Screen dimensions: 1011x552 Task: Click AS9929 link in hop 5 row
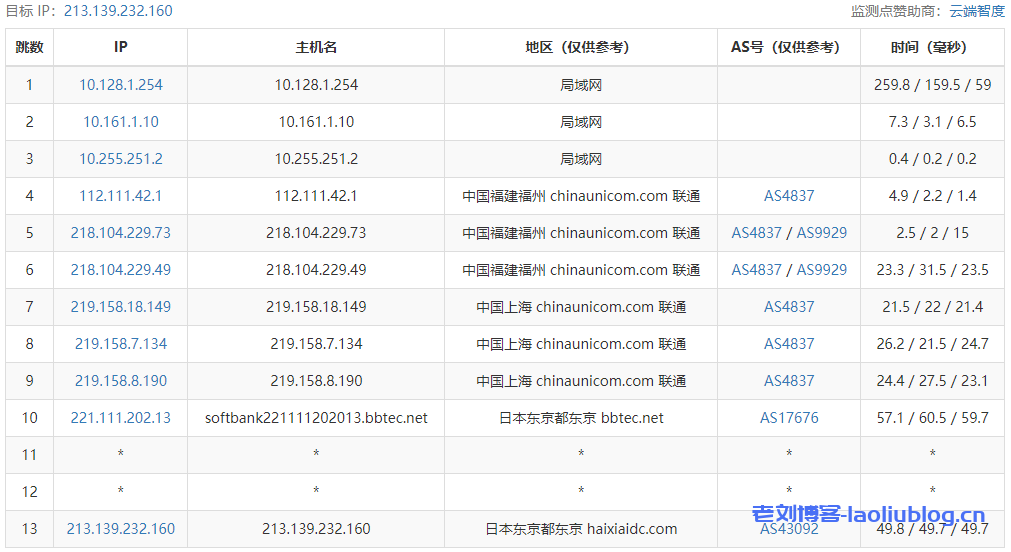(x=821, y=233)
